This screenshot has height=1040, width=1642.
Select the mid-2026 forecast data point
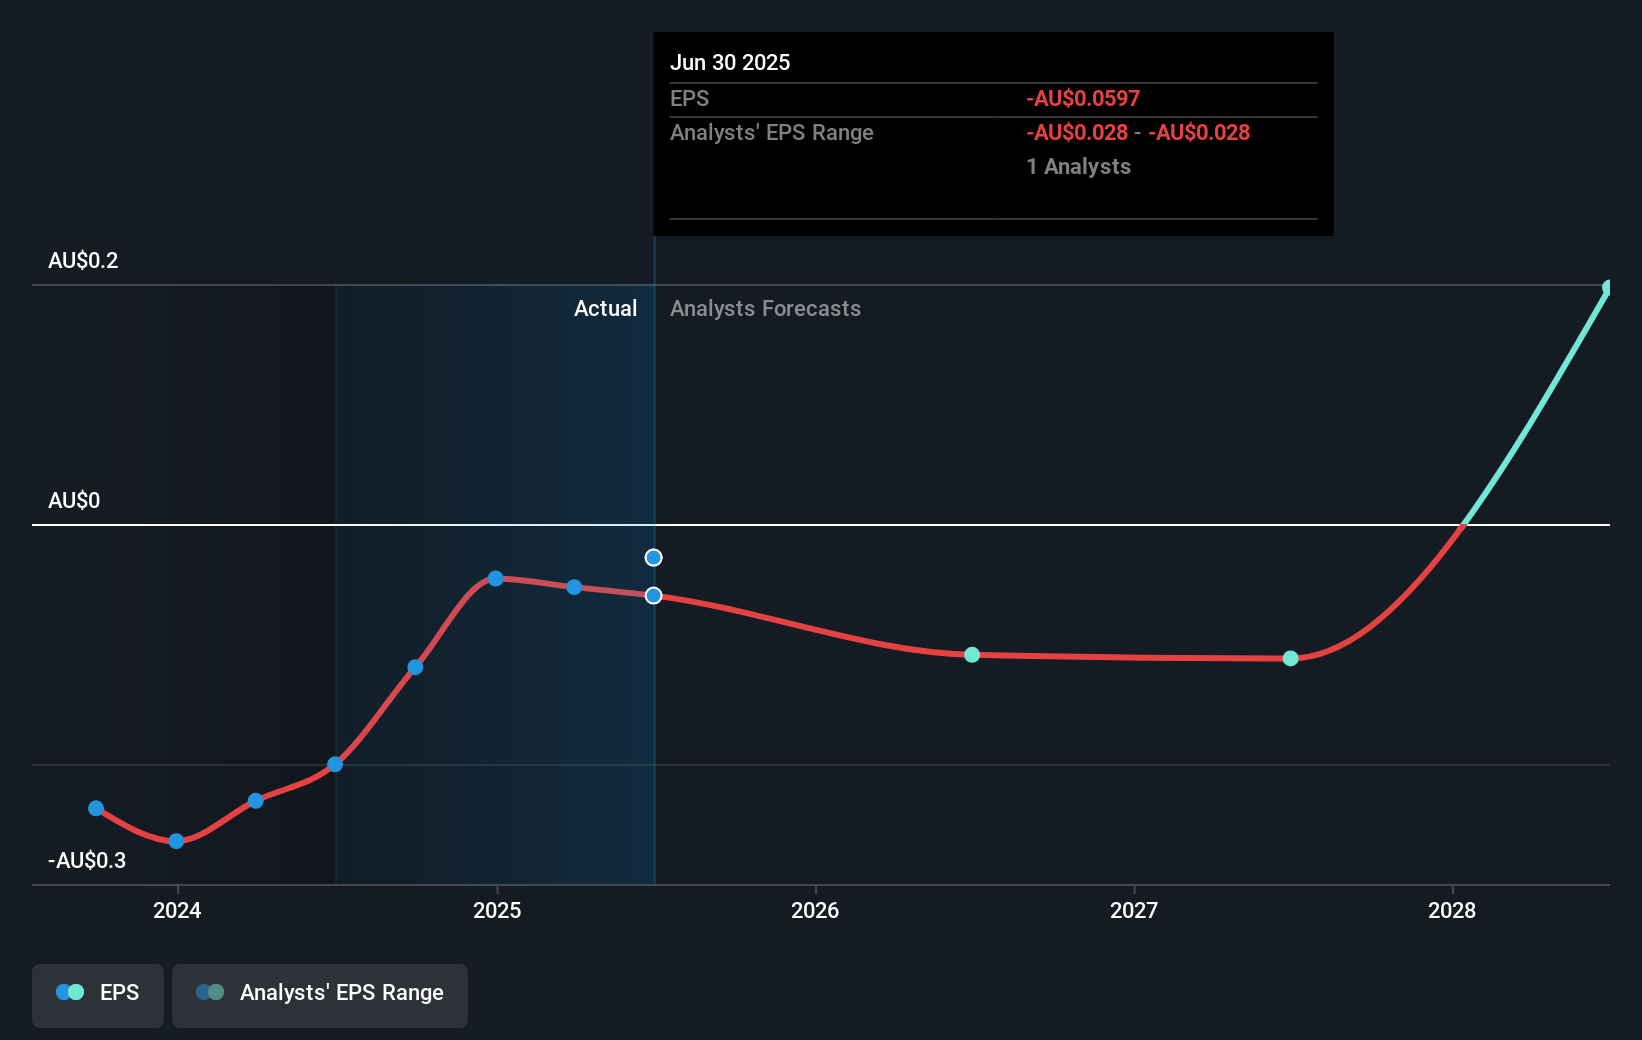(x=972, y=655)
